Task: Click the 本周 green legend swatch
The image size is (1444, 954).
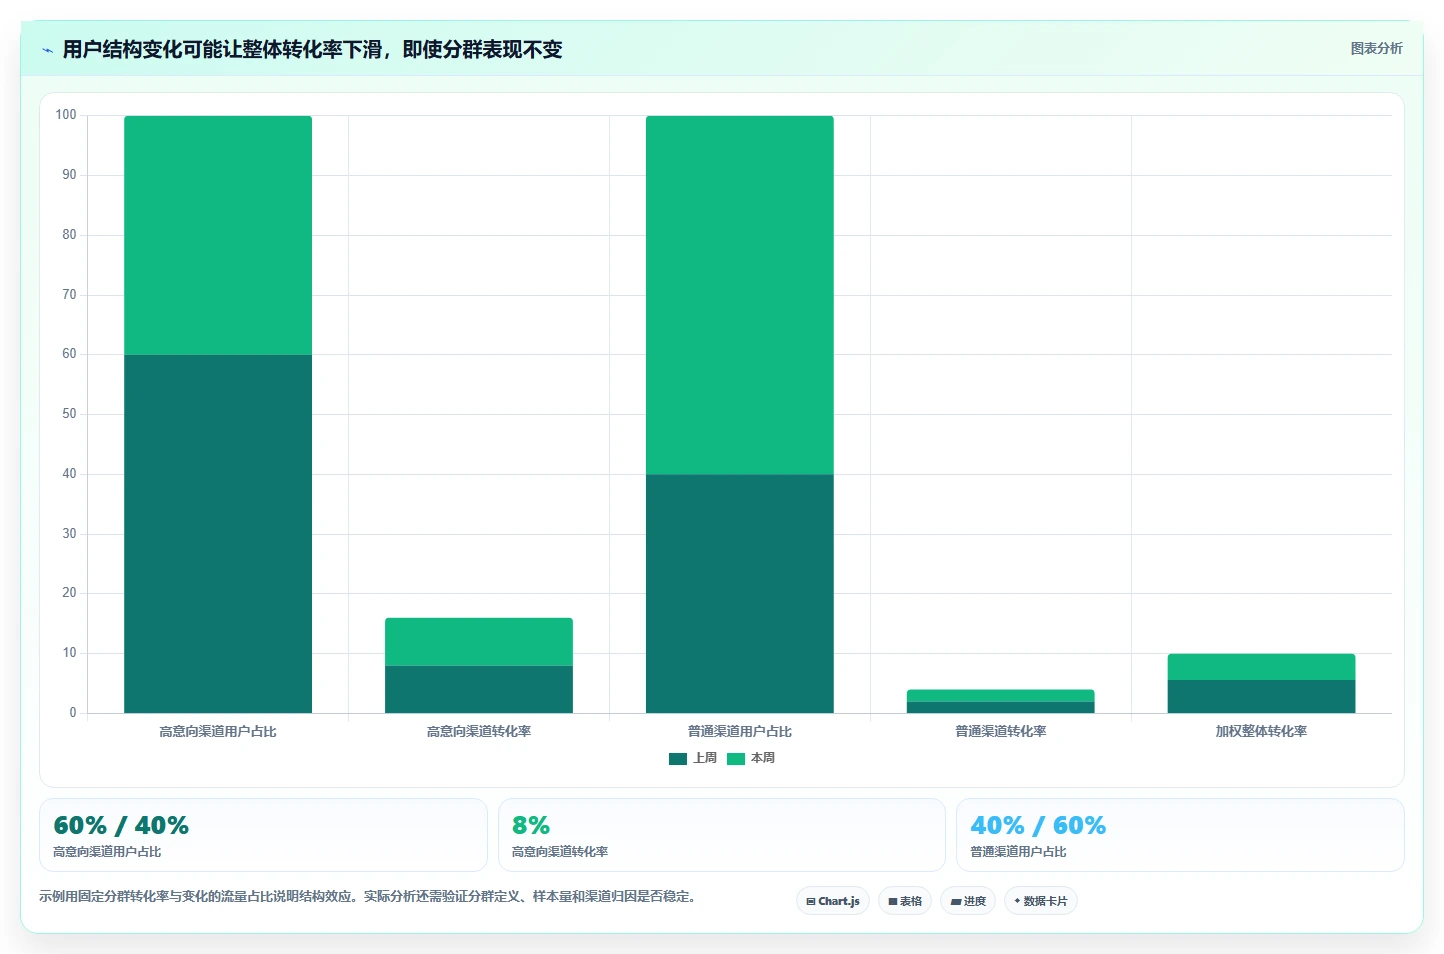Action: tap(736, 759)
